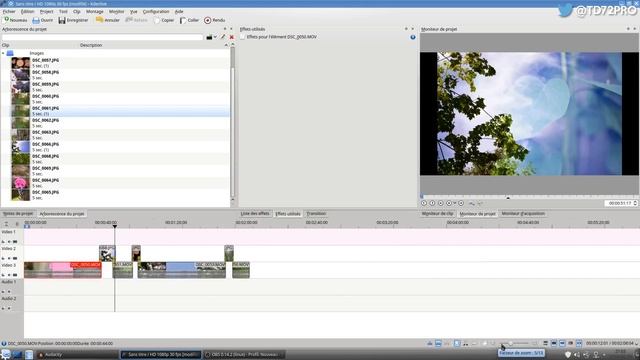Click the show audio thumbnails icon in status bar
640x360 pixels.
[562, 344]
